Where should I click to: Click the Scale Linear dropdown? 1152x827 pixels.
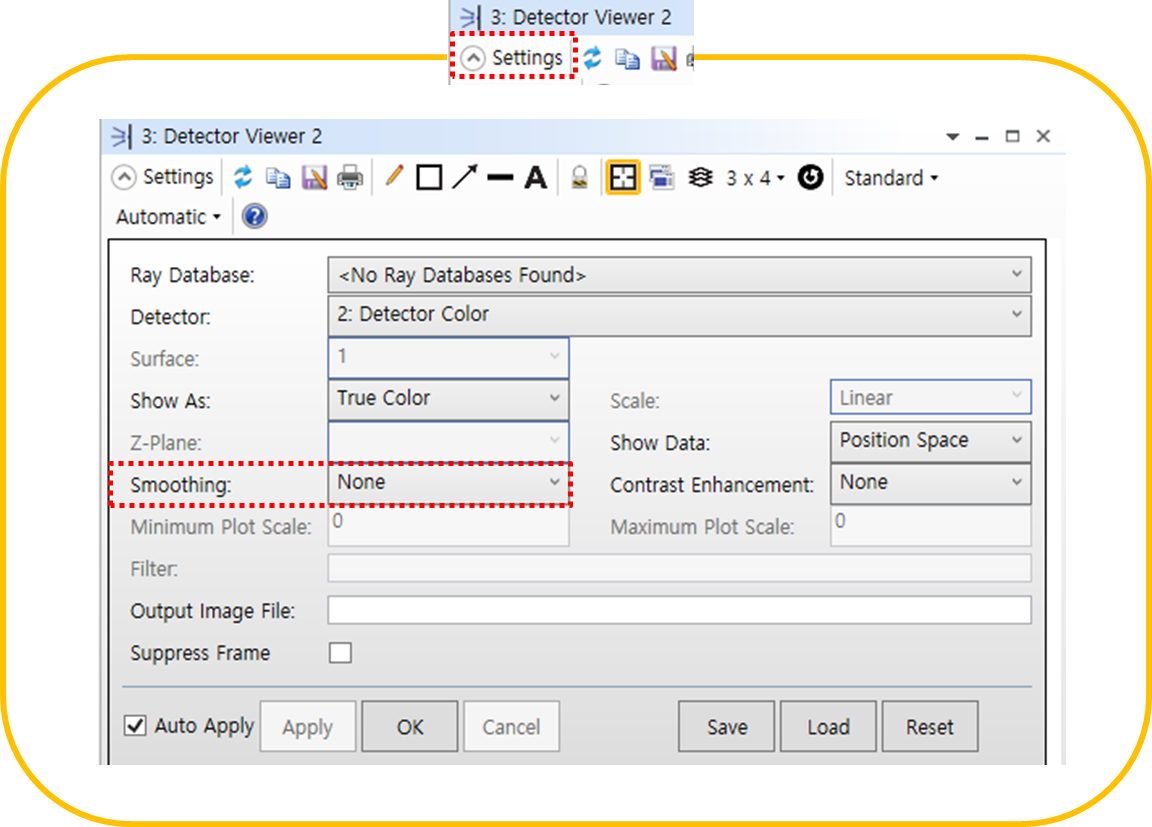pos(931,397)
